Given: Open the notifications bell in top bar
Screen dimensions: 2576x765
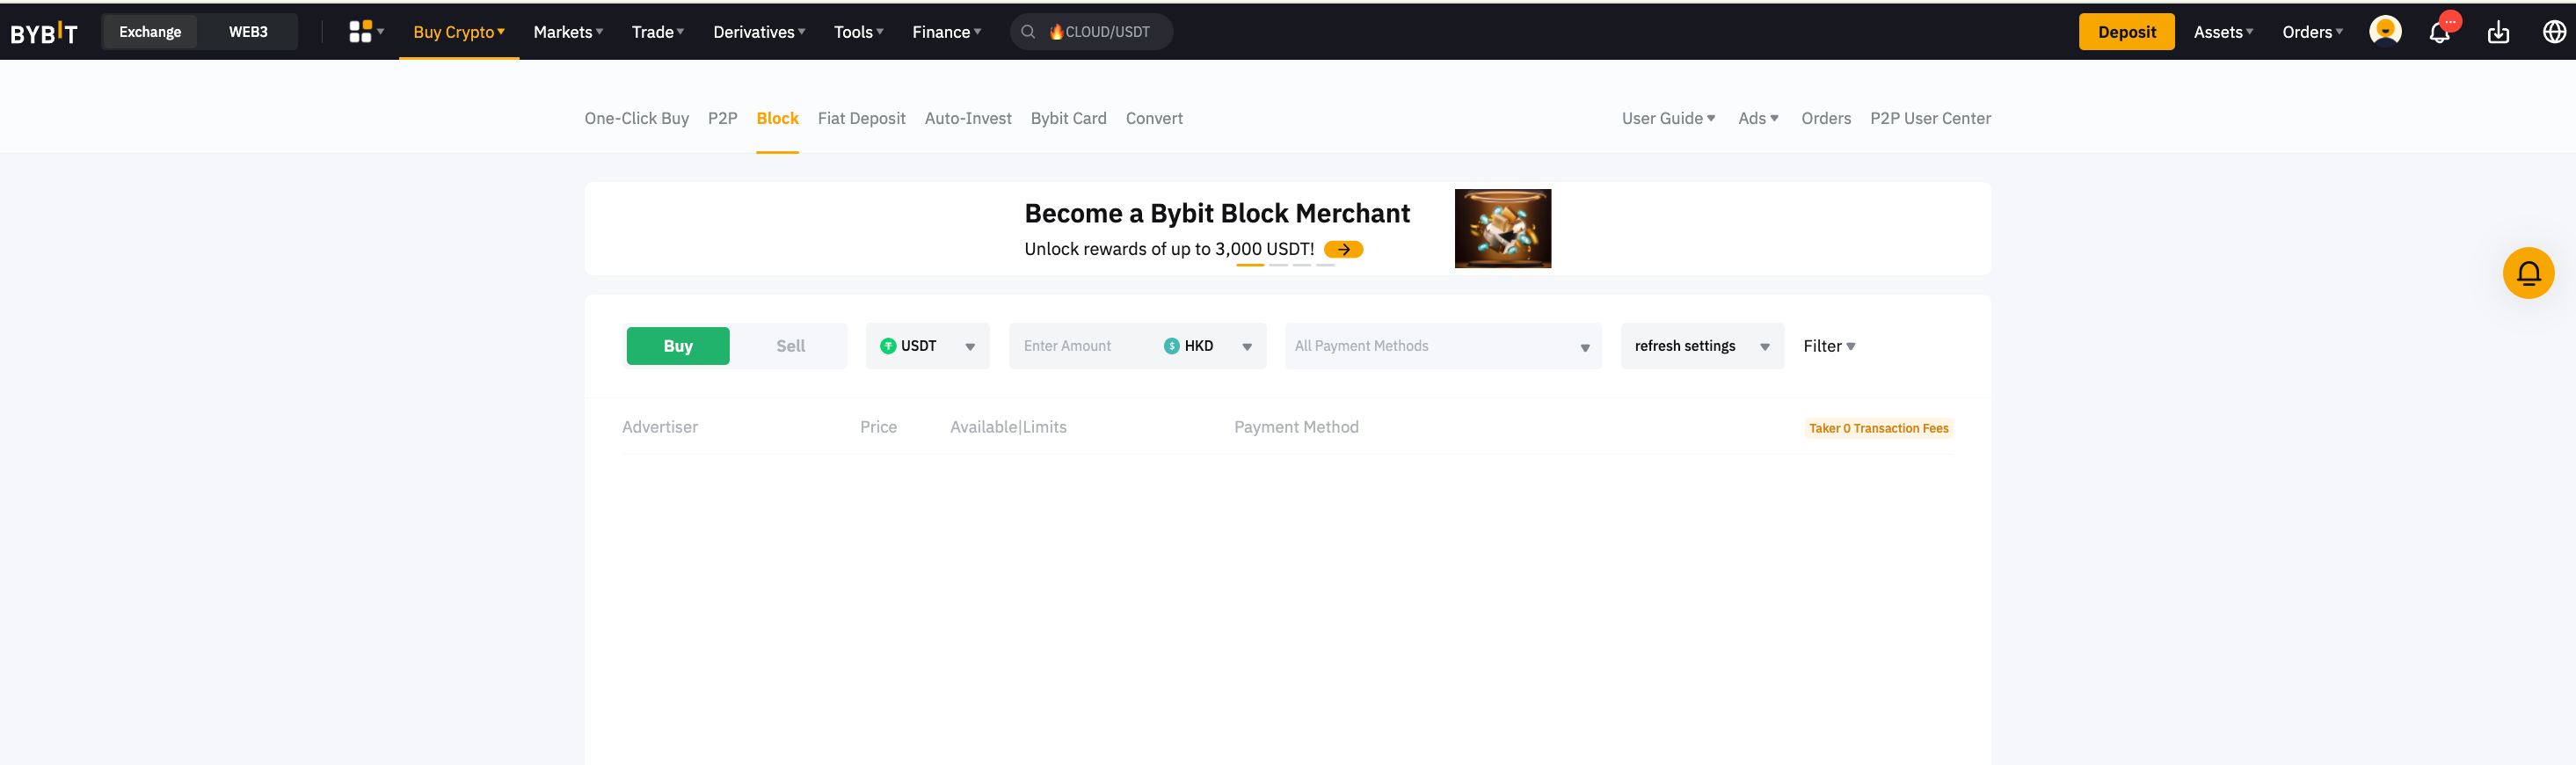Looking at the screenshot, I should point(2439,33).
